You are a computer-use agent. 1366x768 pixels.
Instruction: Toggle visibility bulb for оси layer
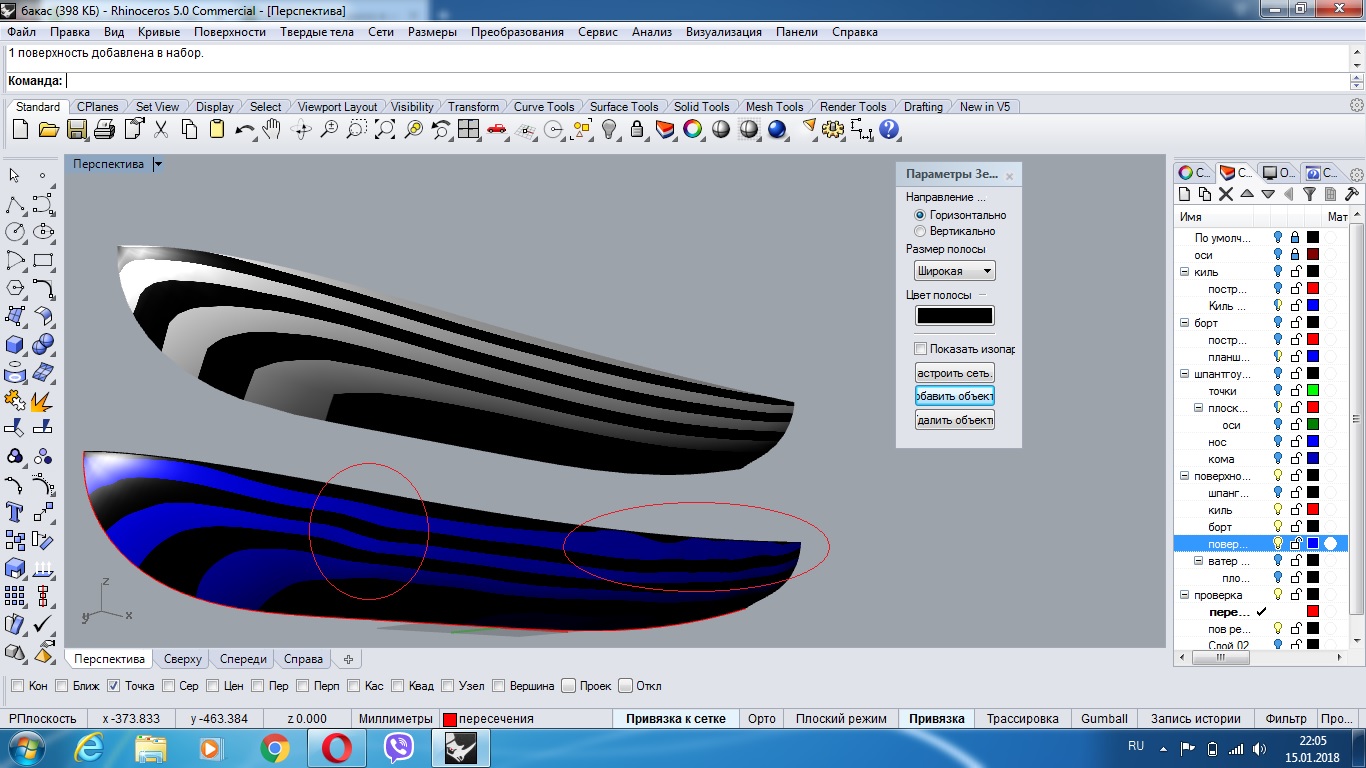[x=1277, y=255]
